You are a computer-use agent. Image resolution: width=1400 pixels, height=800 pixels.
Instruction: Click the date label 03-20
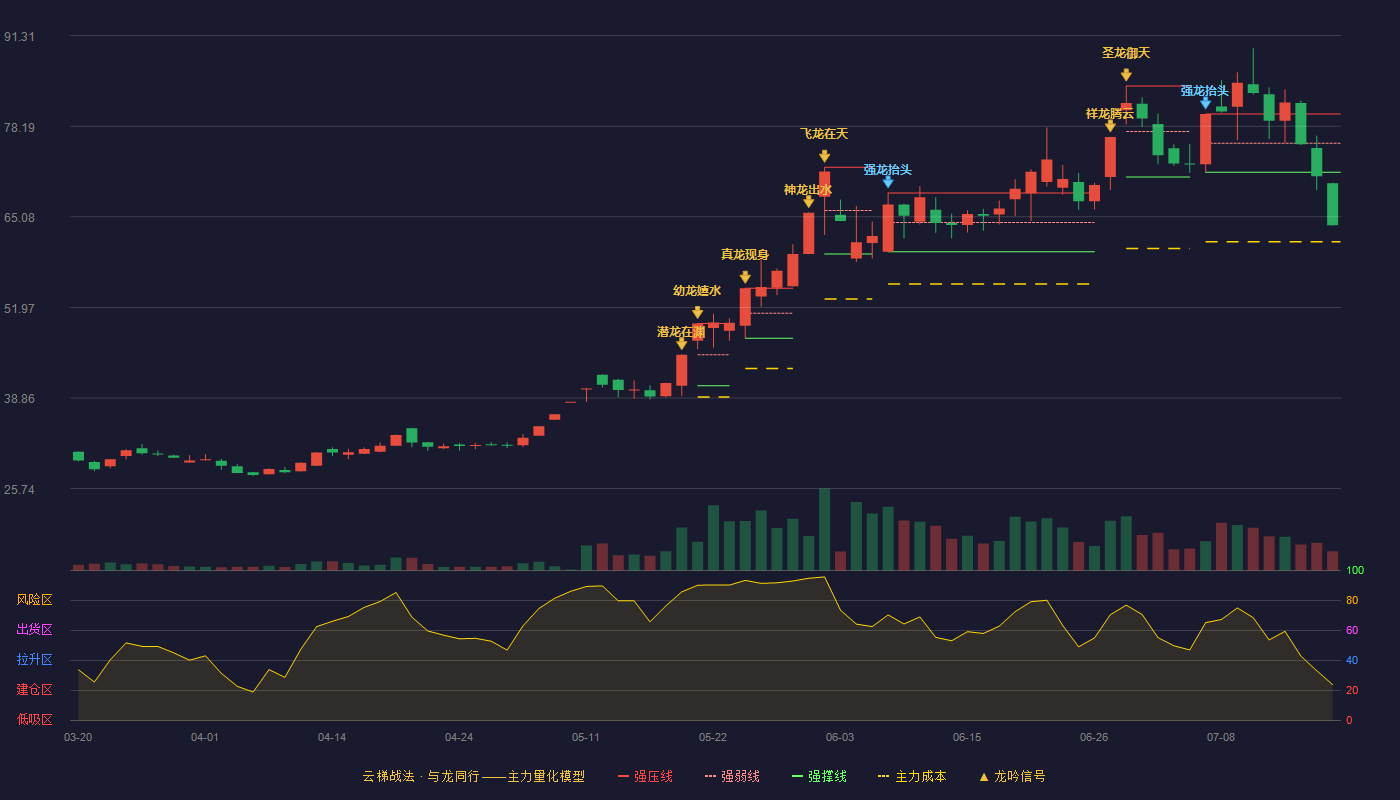pos(78,737)
